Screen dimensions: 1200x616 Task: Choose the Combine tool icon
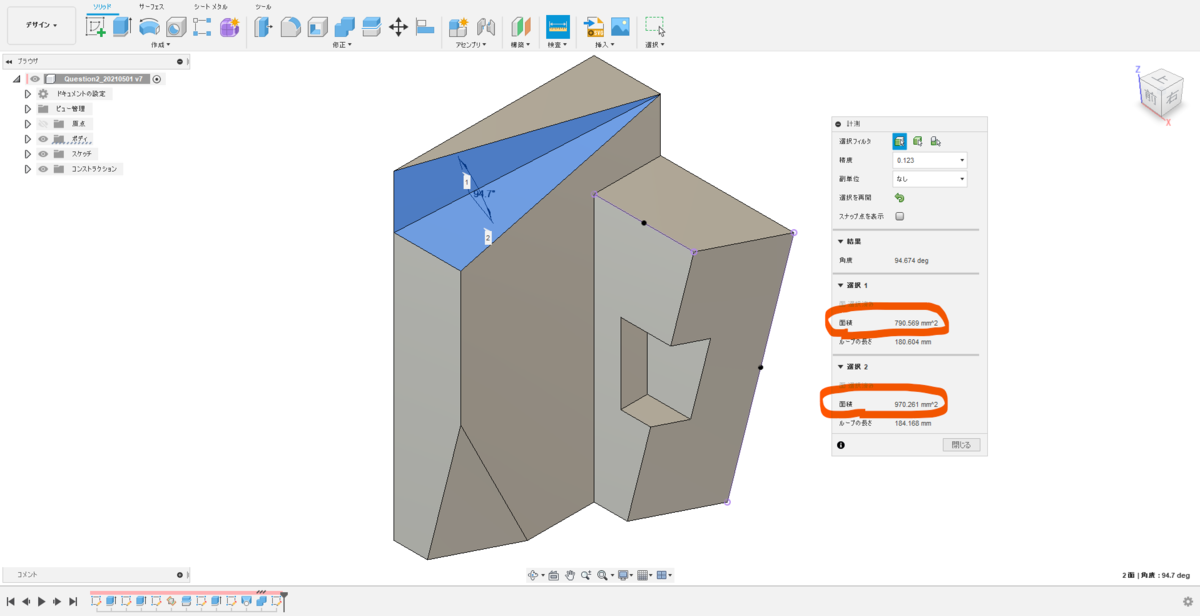coord(345,27)
